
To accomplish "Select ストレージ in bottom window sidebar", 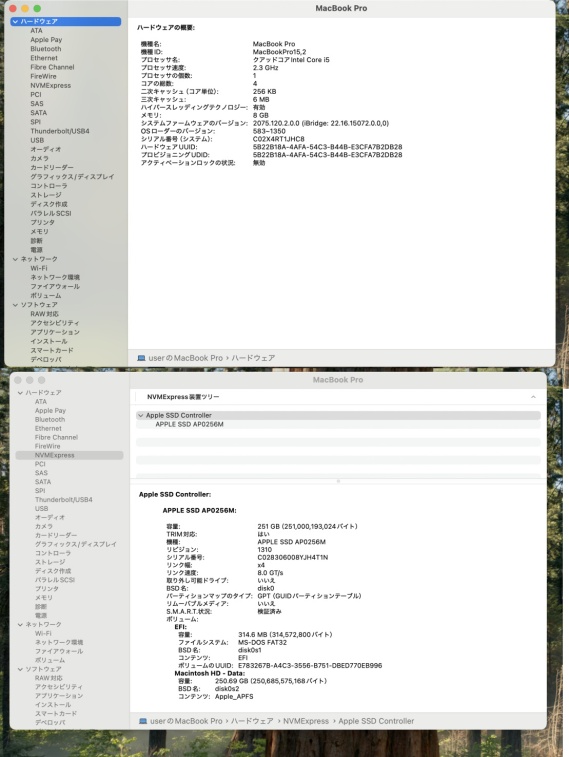I will click(50, 562).
